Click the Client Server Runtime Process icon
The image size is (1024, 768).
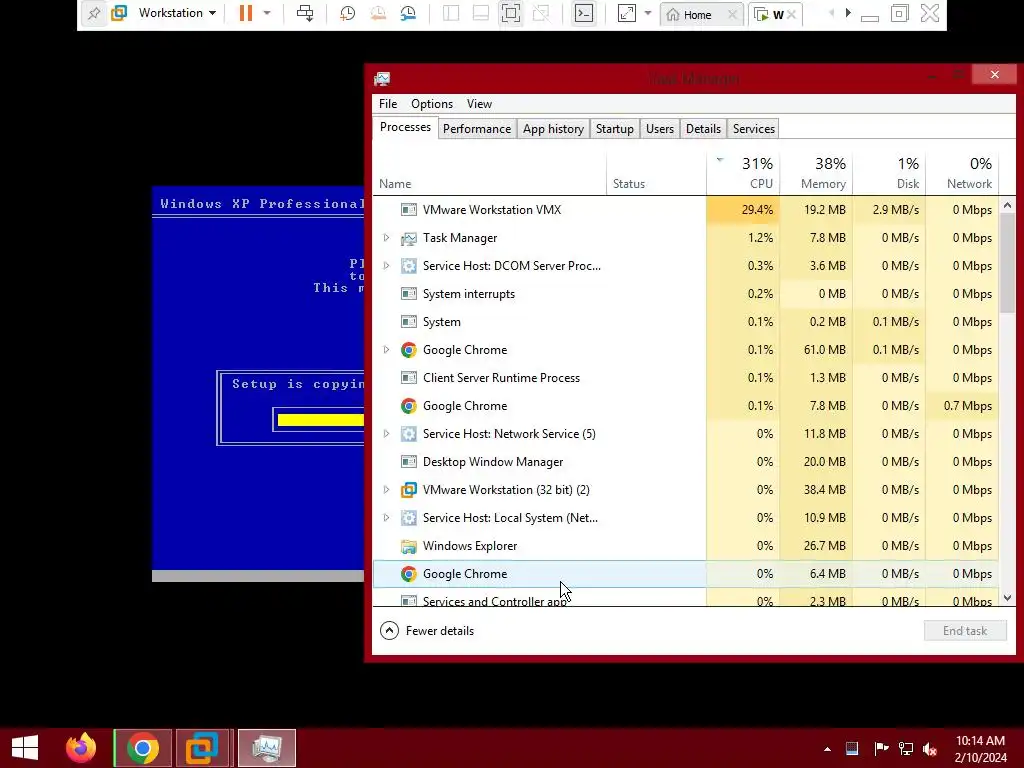409,377
